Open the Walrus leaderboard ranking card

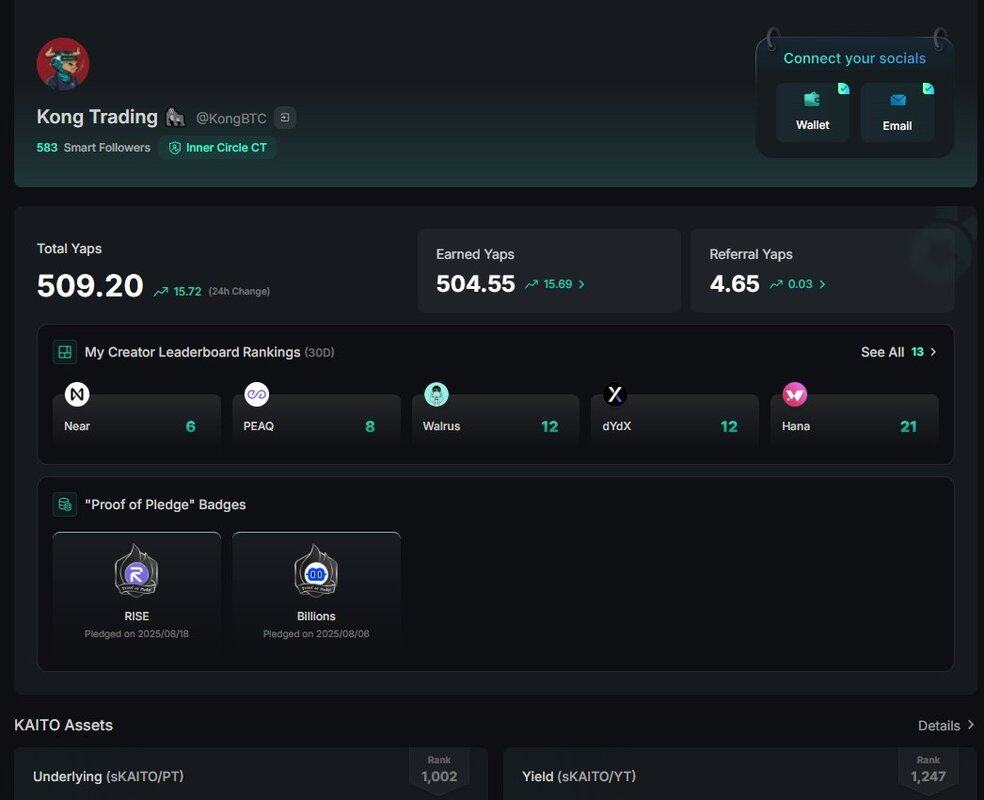pos(496,420)
